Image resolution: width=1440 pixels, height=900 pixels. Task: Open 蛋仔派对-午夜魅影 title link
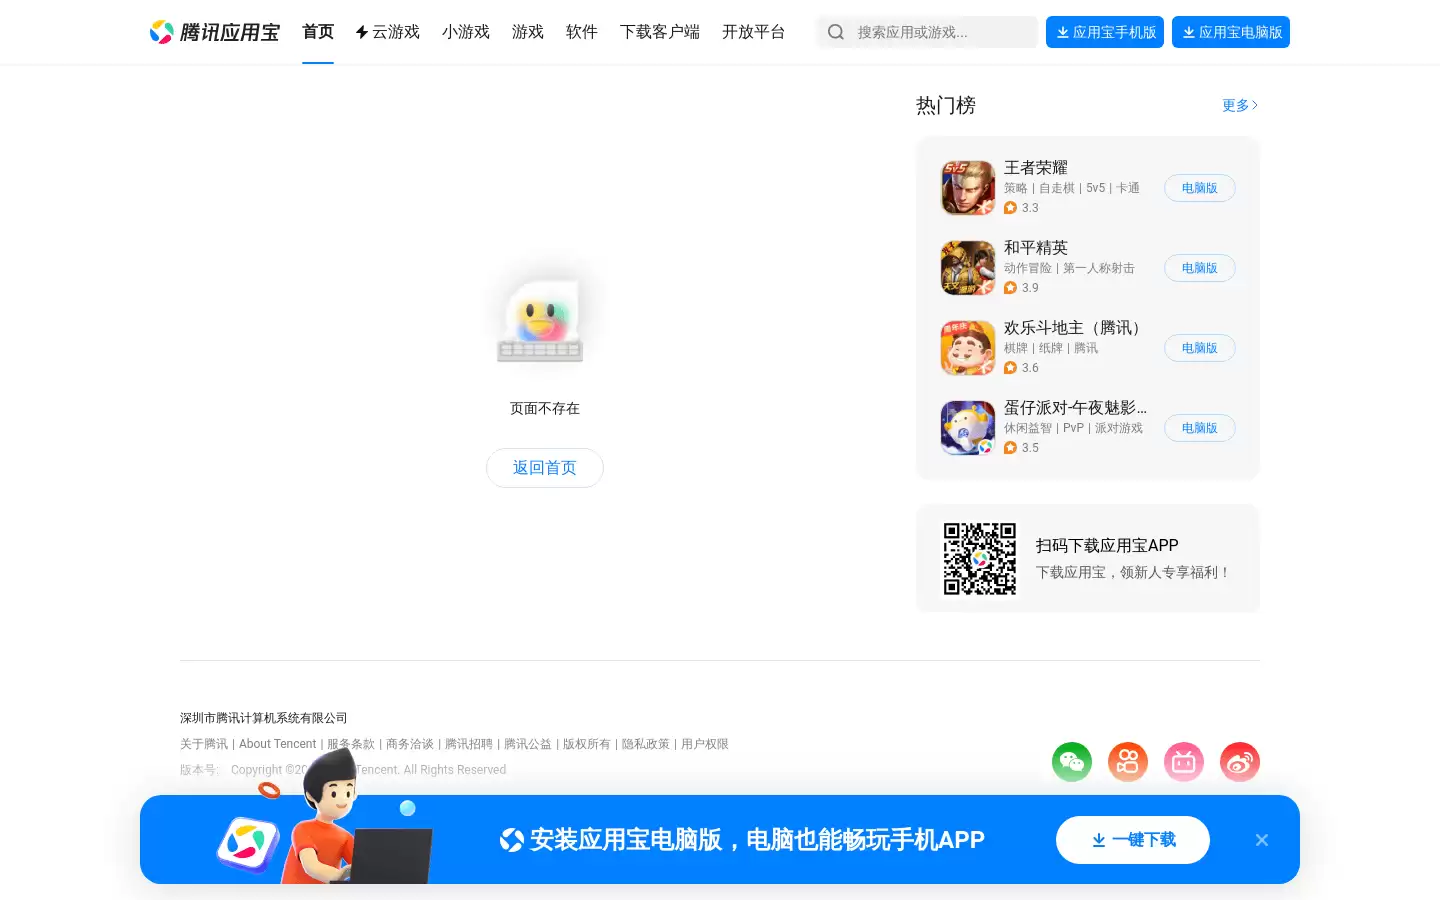[x=1075, y=407]
